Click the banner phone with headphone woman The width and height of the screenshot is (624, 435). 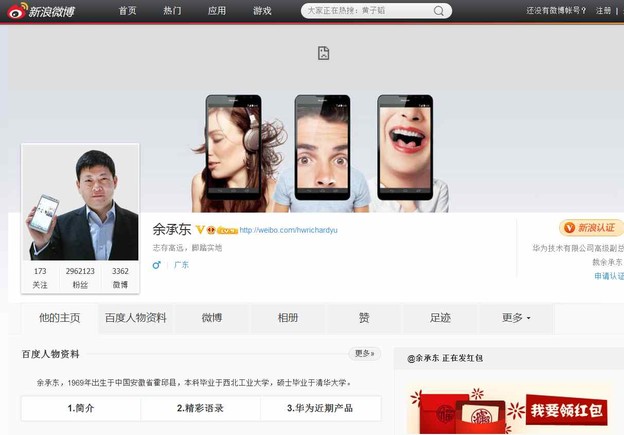click(234, 147)
